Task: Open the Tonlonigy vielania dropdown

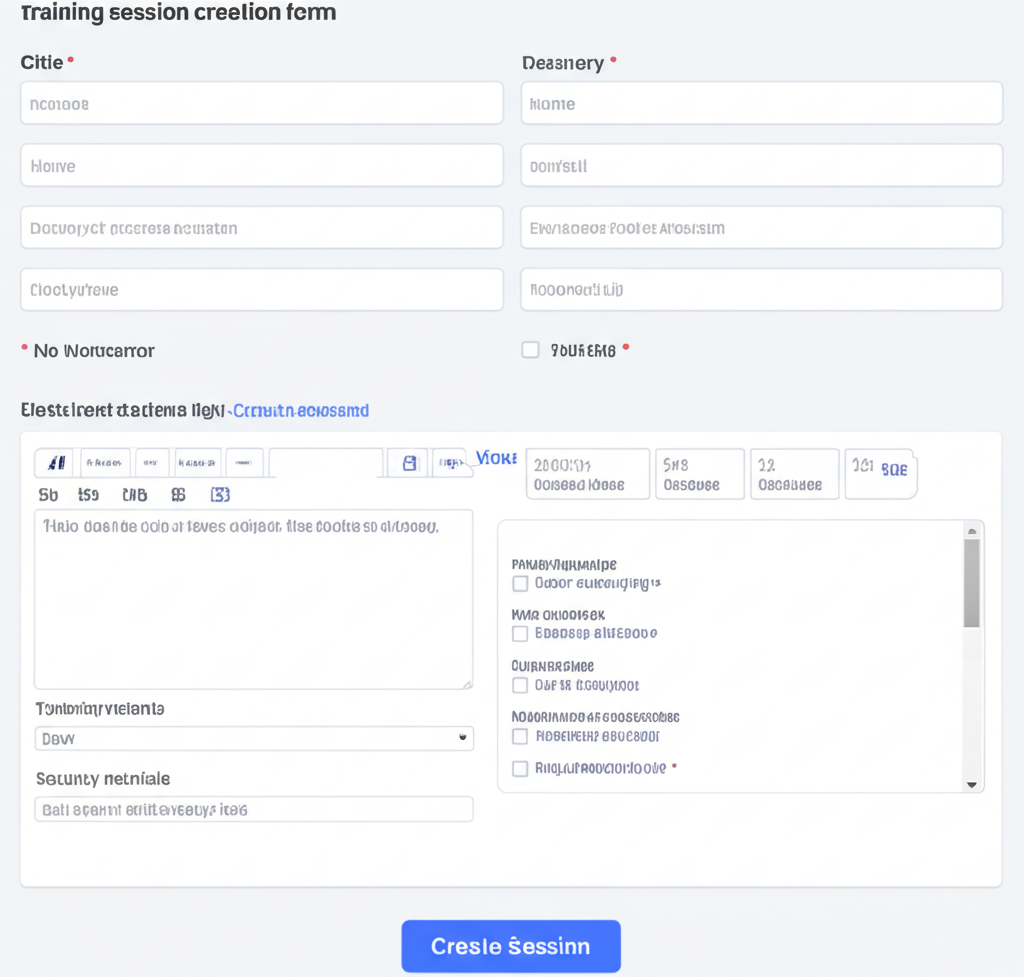Action: 253,738
